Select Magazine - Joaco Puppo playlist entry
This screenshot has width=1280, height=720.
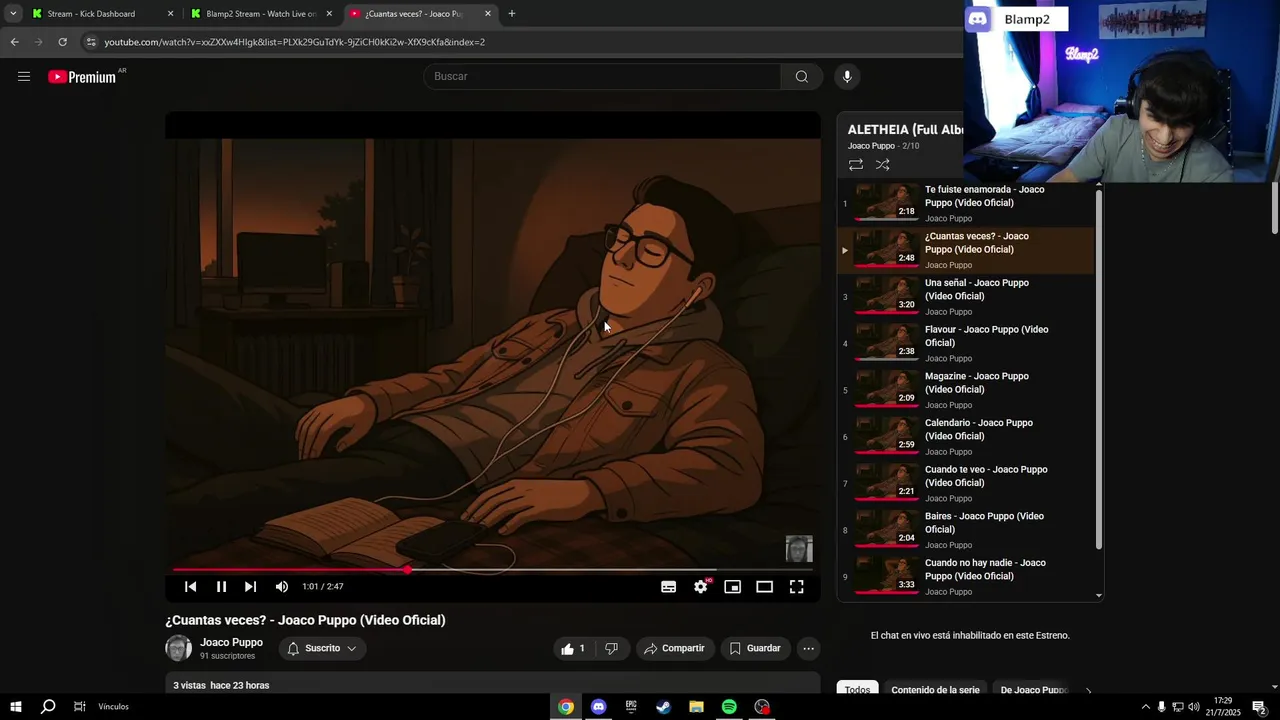[965, 390]
